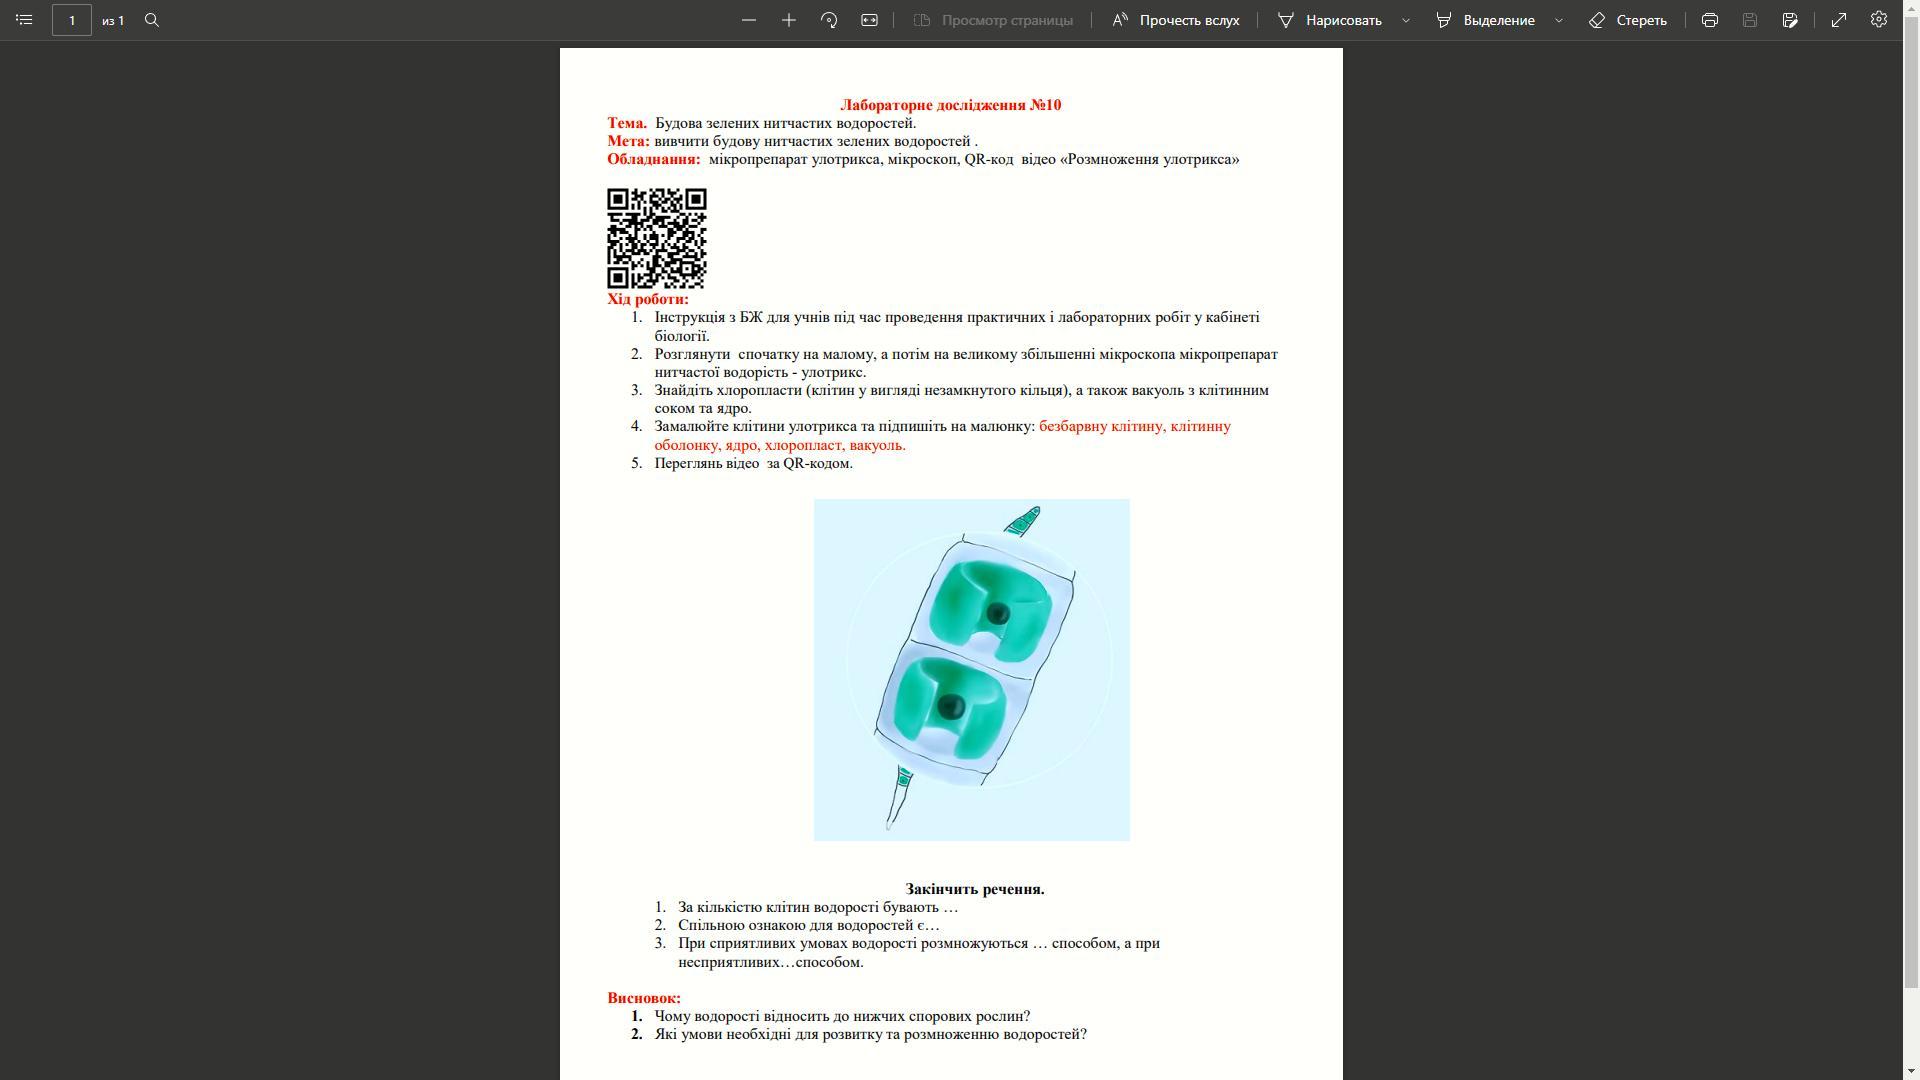Click the page count label из 1
This screenshot has width=1920, height=1080.
(x=113, y=20)
